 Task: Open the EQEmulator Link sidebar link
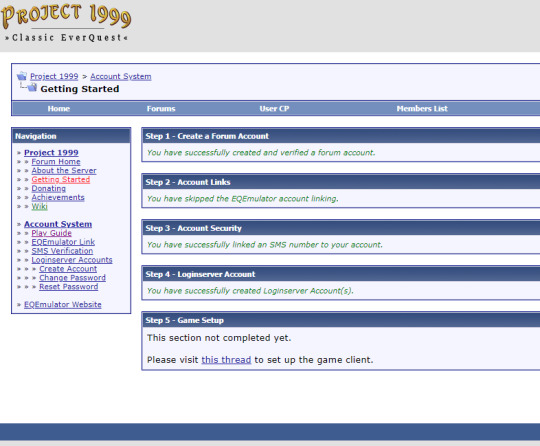[x=63, y=242]
